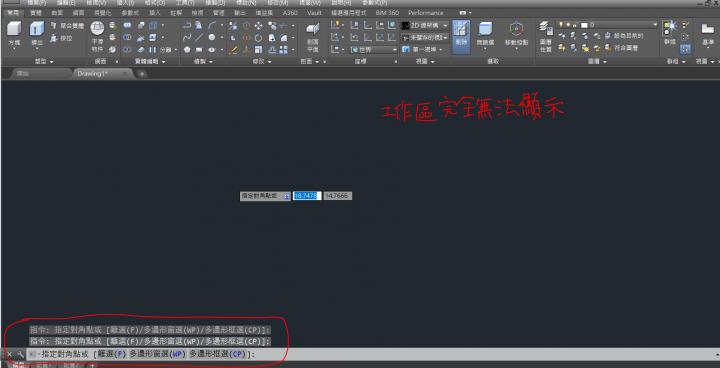Expand the 繪製 (Draw) panel

(204, 62)
